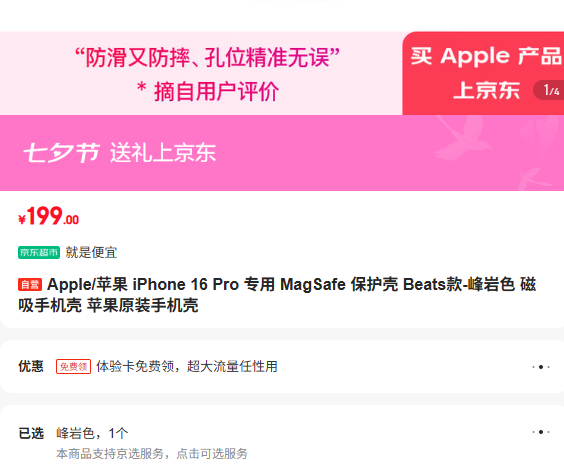
Task: Click the ¥199.00 price
Action: 49,216
